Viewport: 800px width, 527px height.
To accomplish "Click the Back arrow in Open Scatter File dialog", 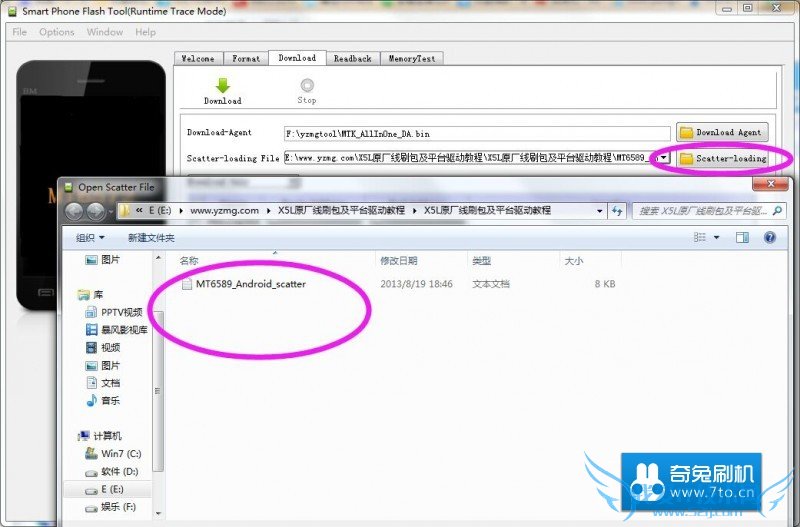I will pyautogui.click(x=74, y=211).
